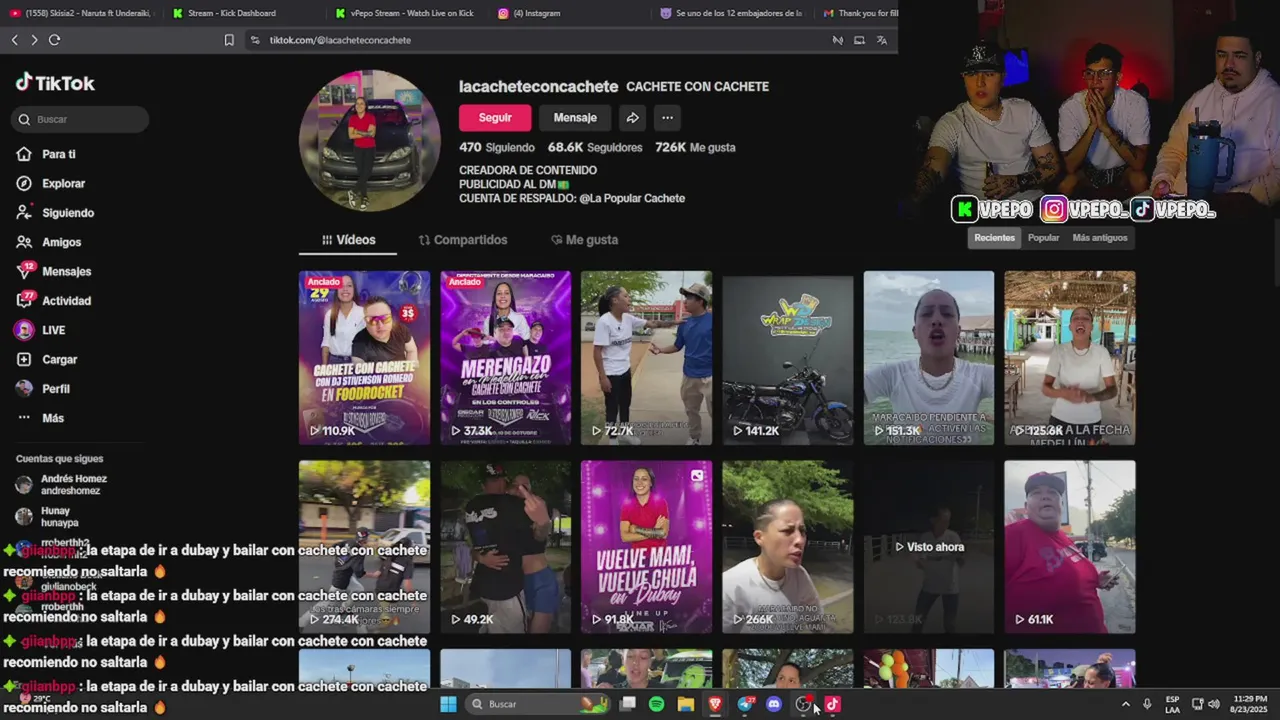The height and width of the screenshot is (720, 1280).
Task: Click Cargar to upload a video
Action: [x=46, y=359]
